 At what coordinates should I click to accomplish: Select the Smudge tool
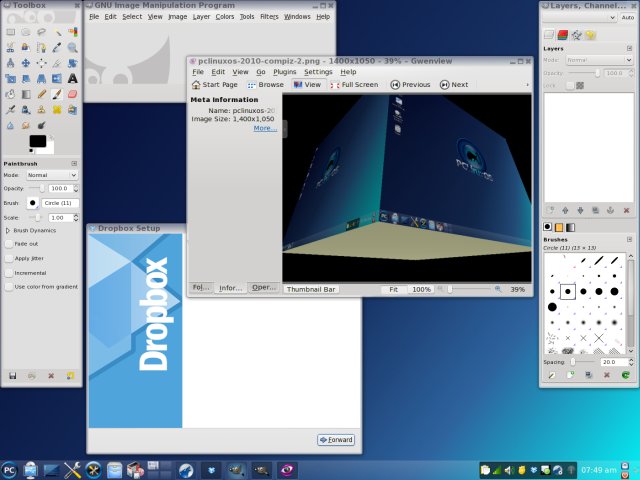coord(26,125)
